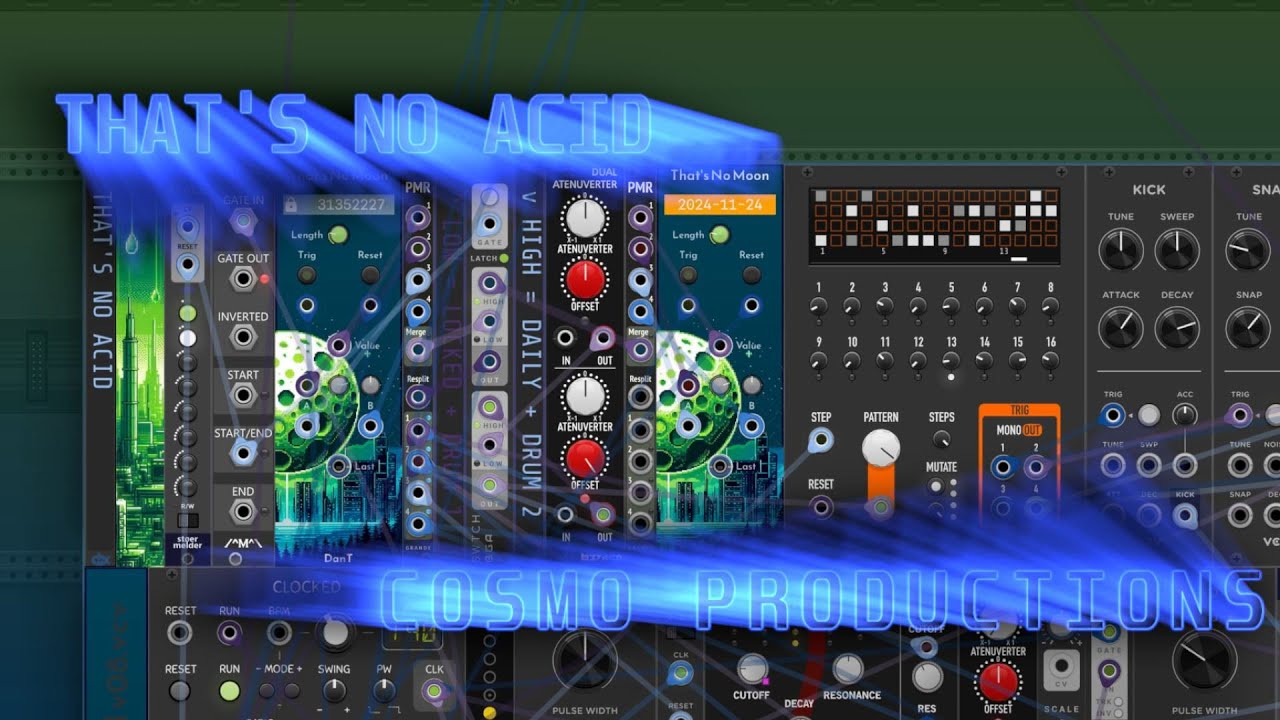Click the upper IN jack of Dual Atenuverter

566,338
